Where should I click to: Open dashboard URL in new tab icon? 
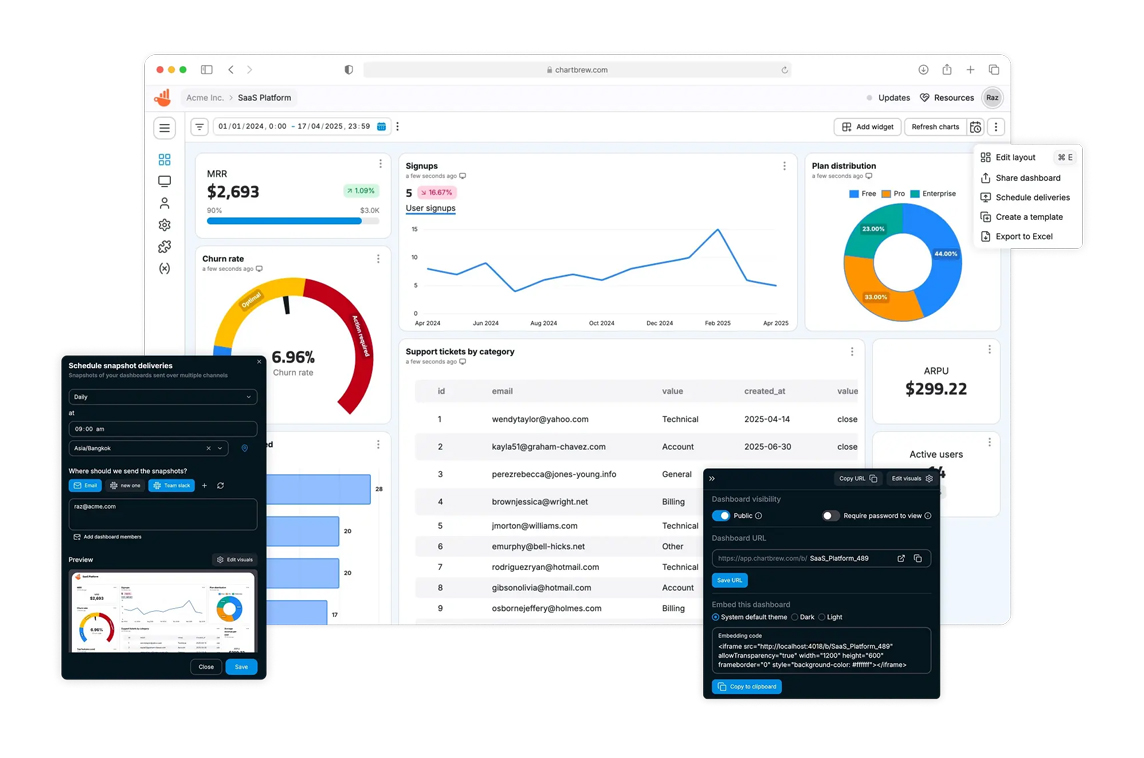901,559
